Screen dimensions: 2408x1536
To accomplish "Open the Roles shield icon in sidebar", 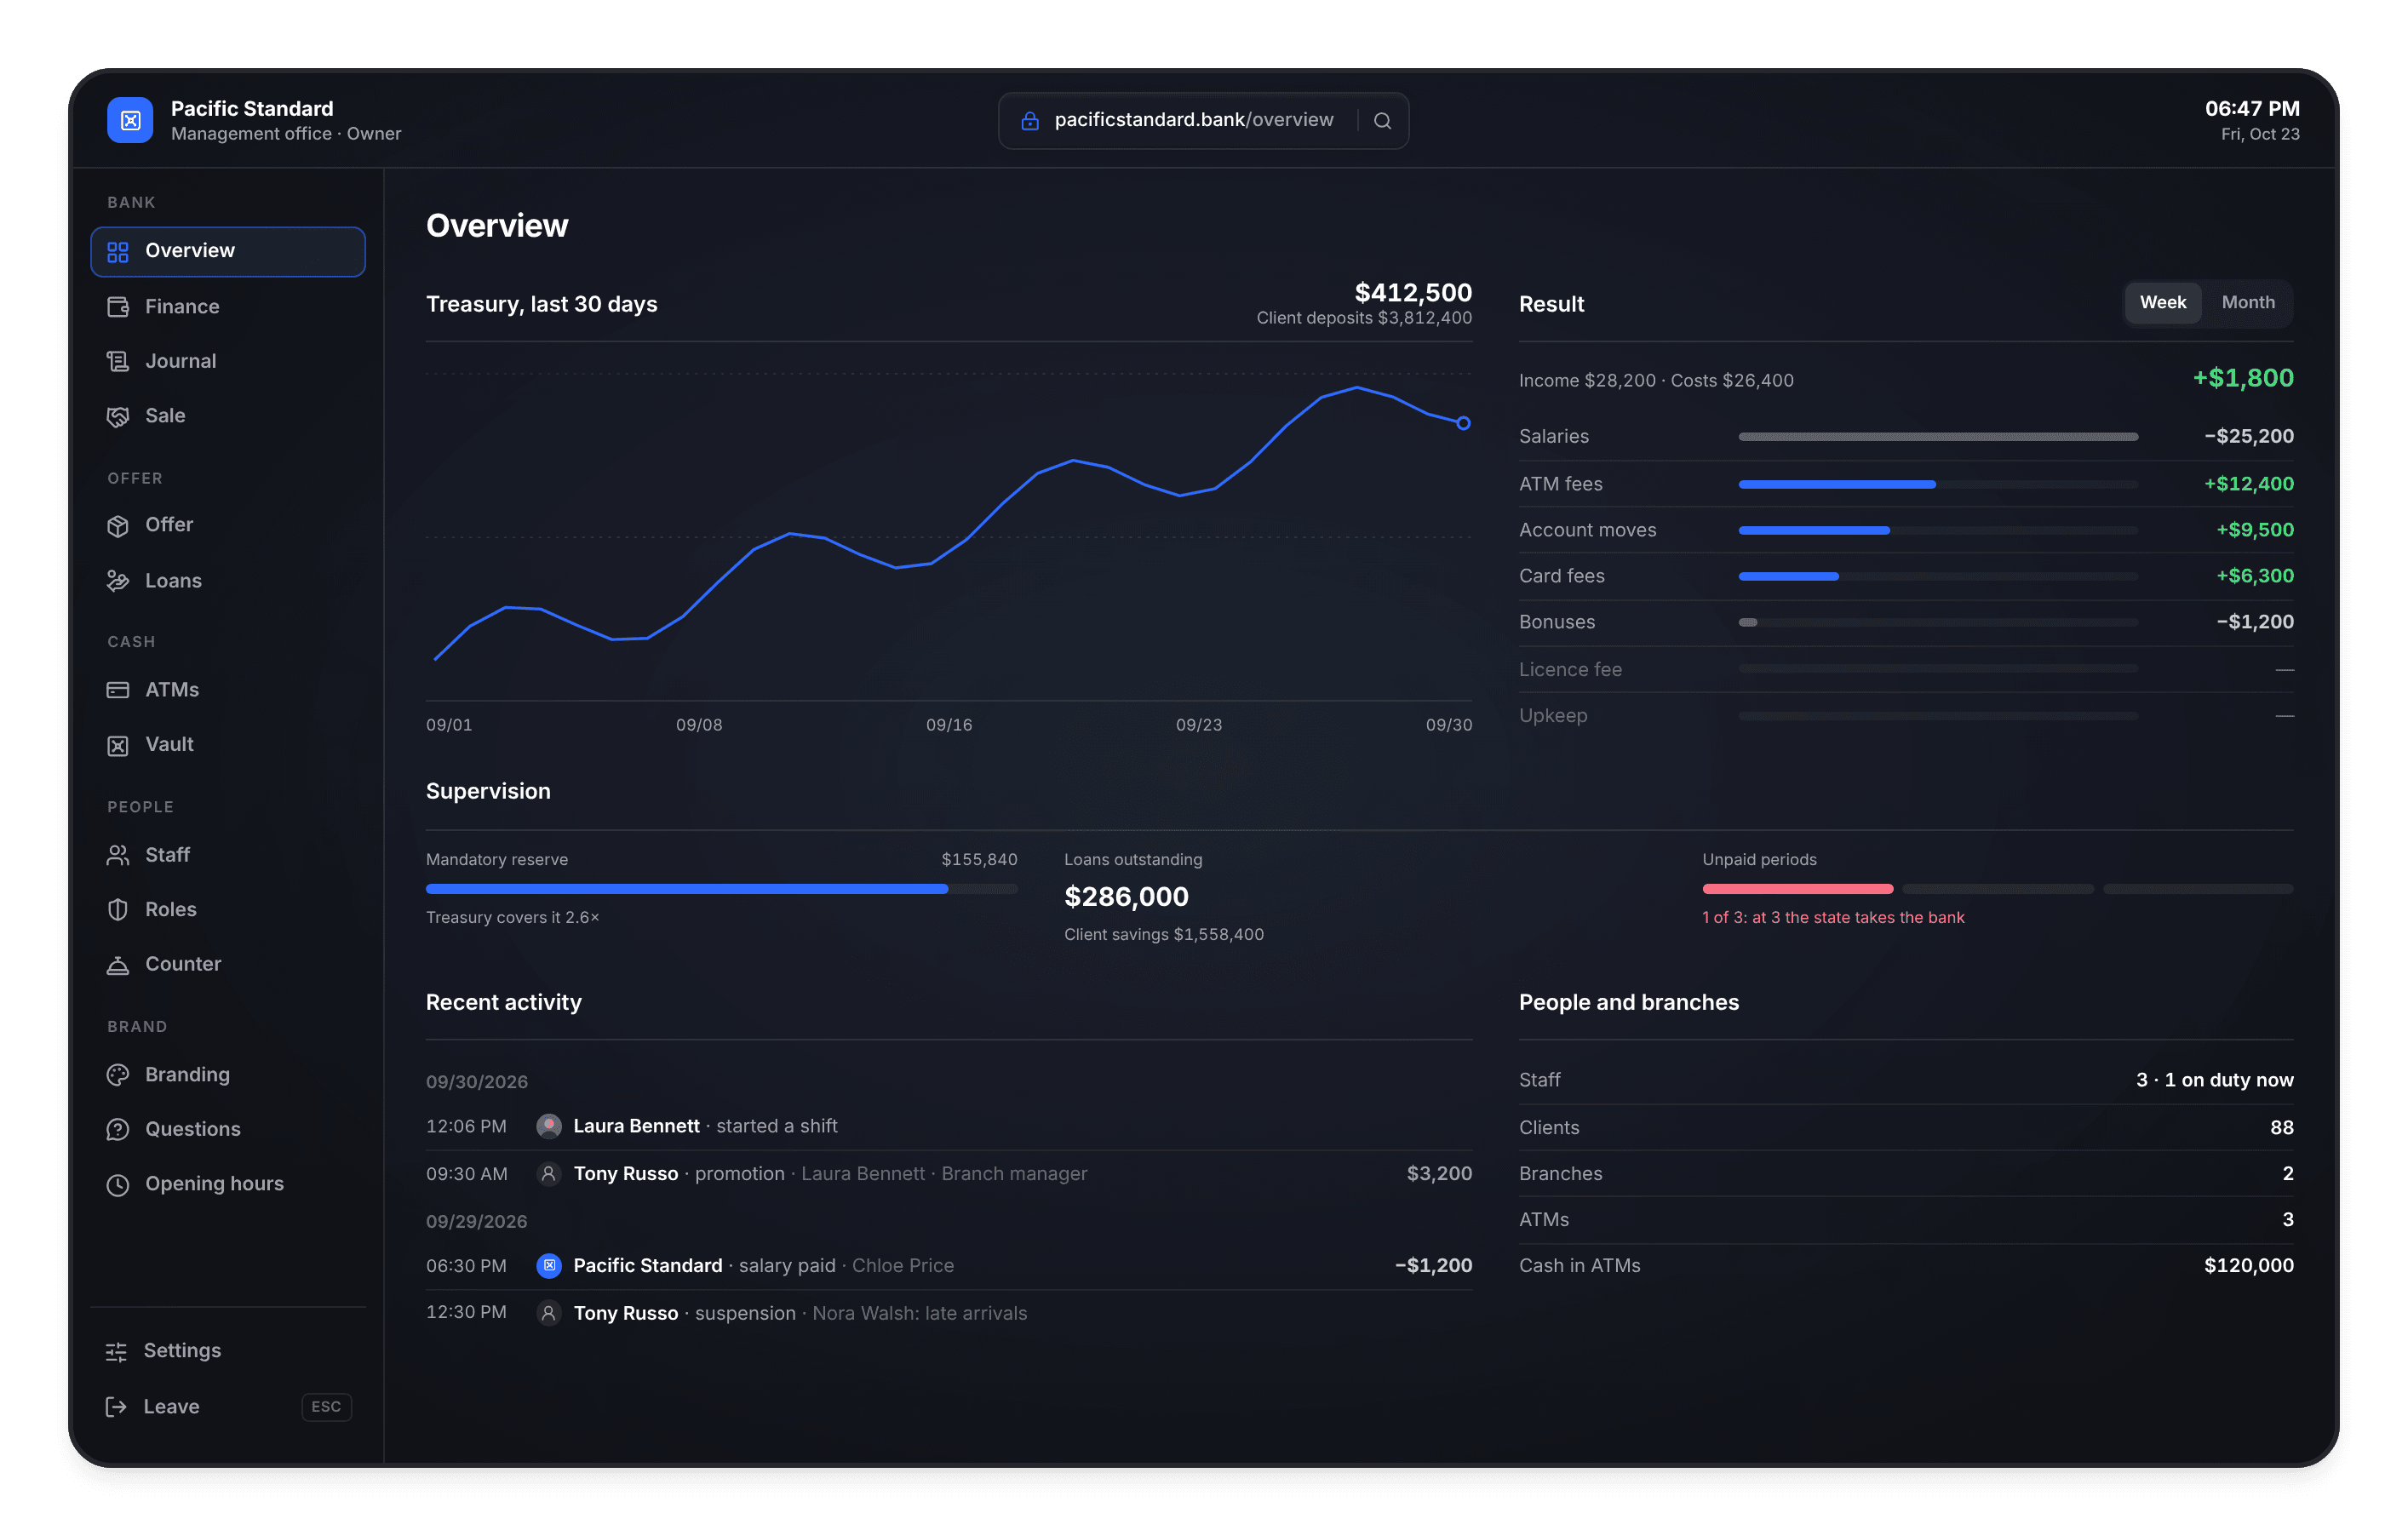I will pyautogui.click(x=118, y=910).
